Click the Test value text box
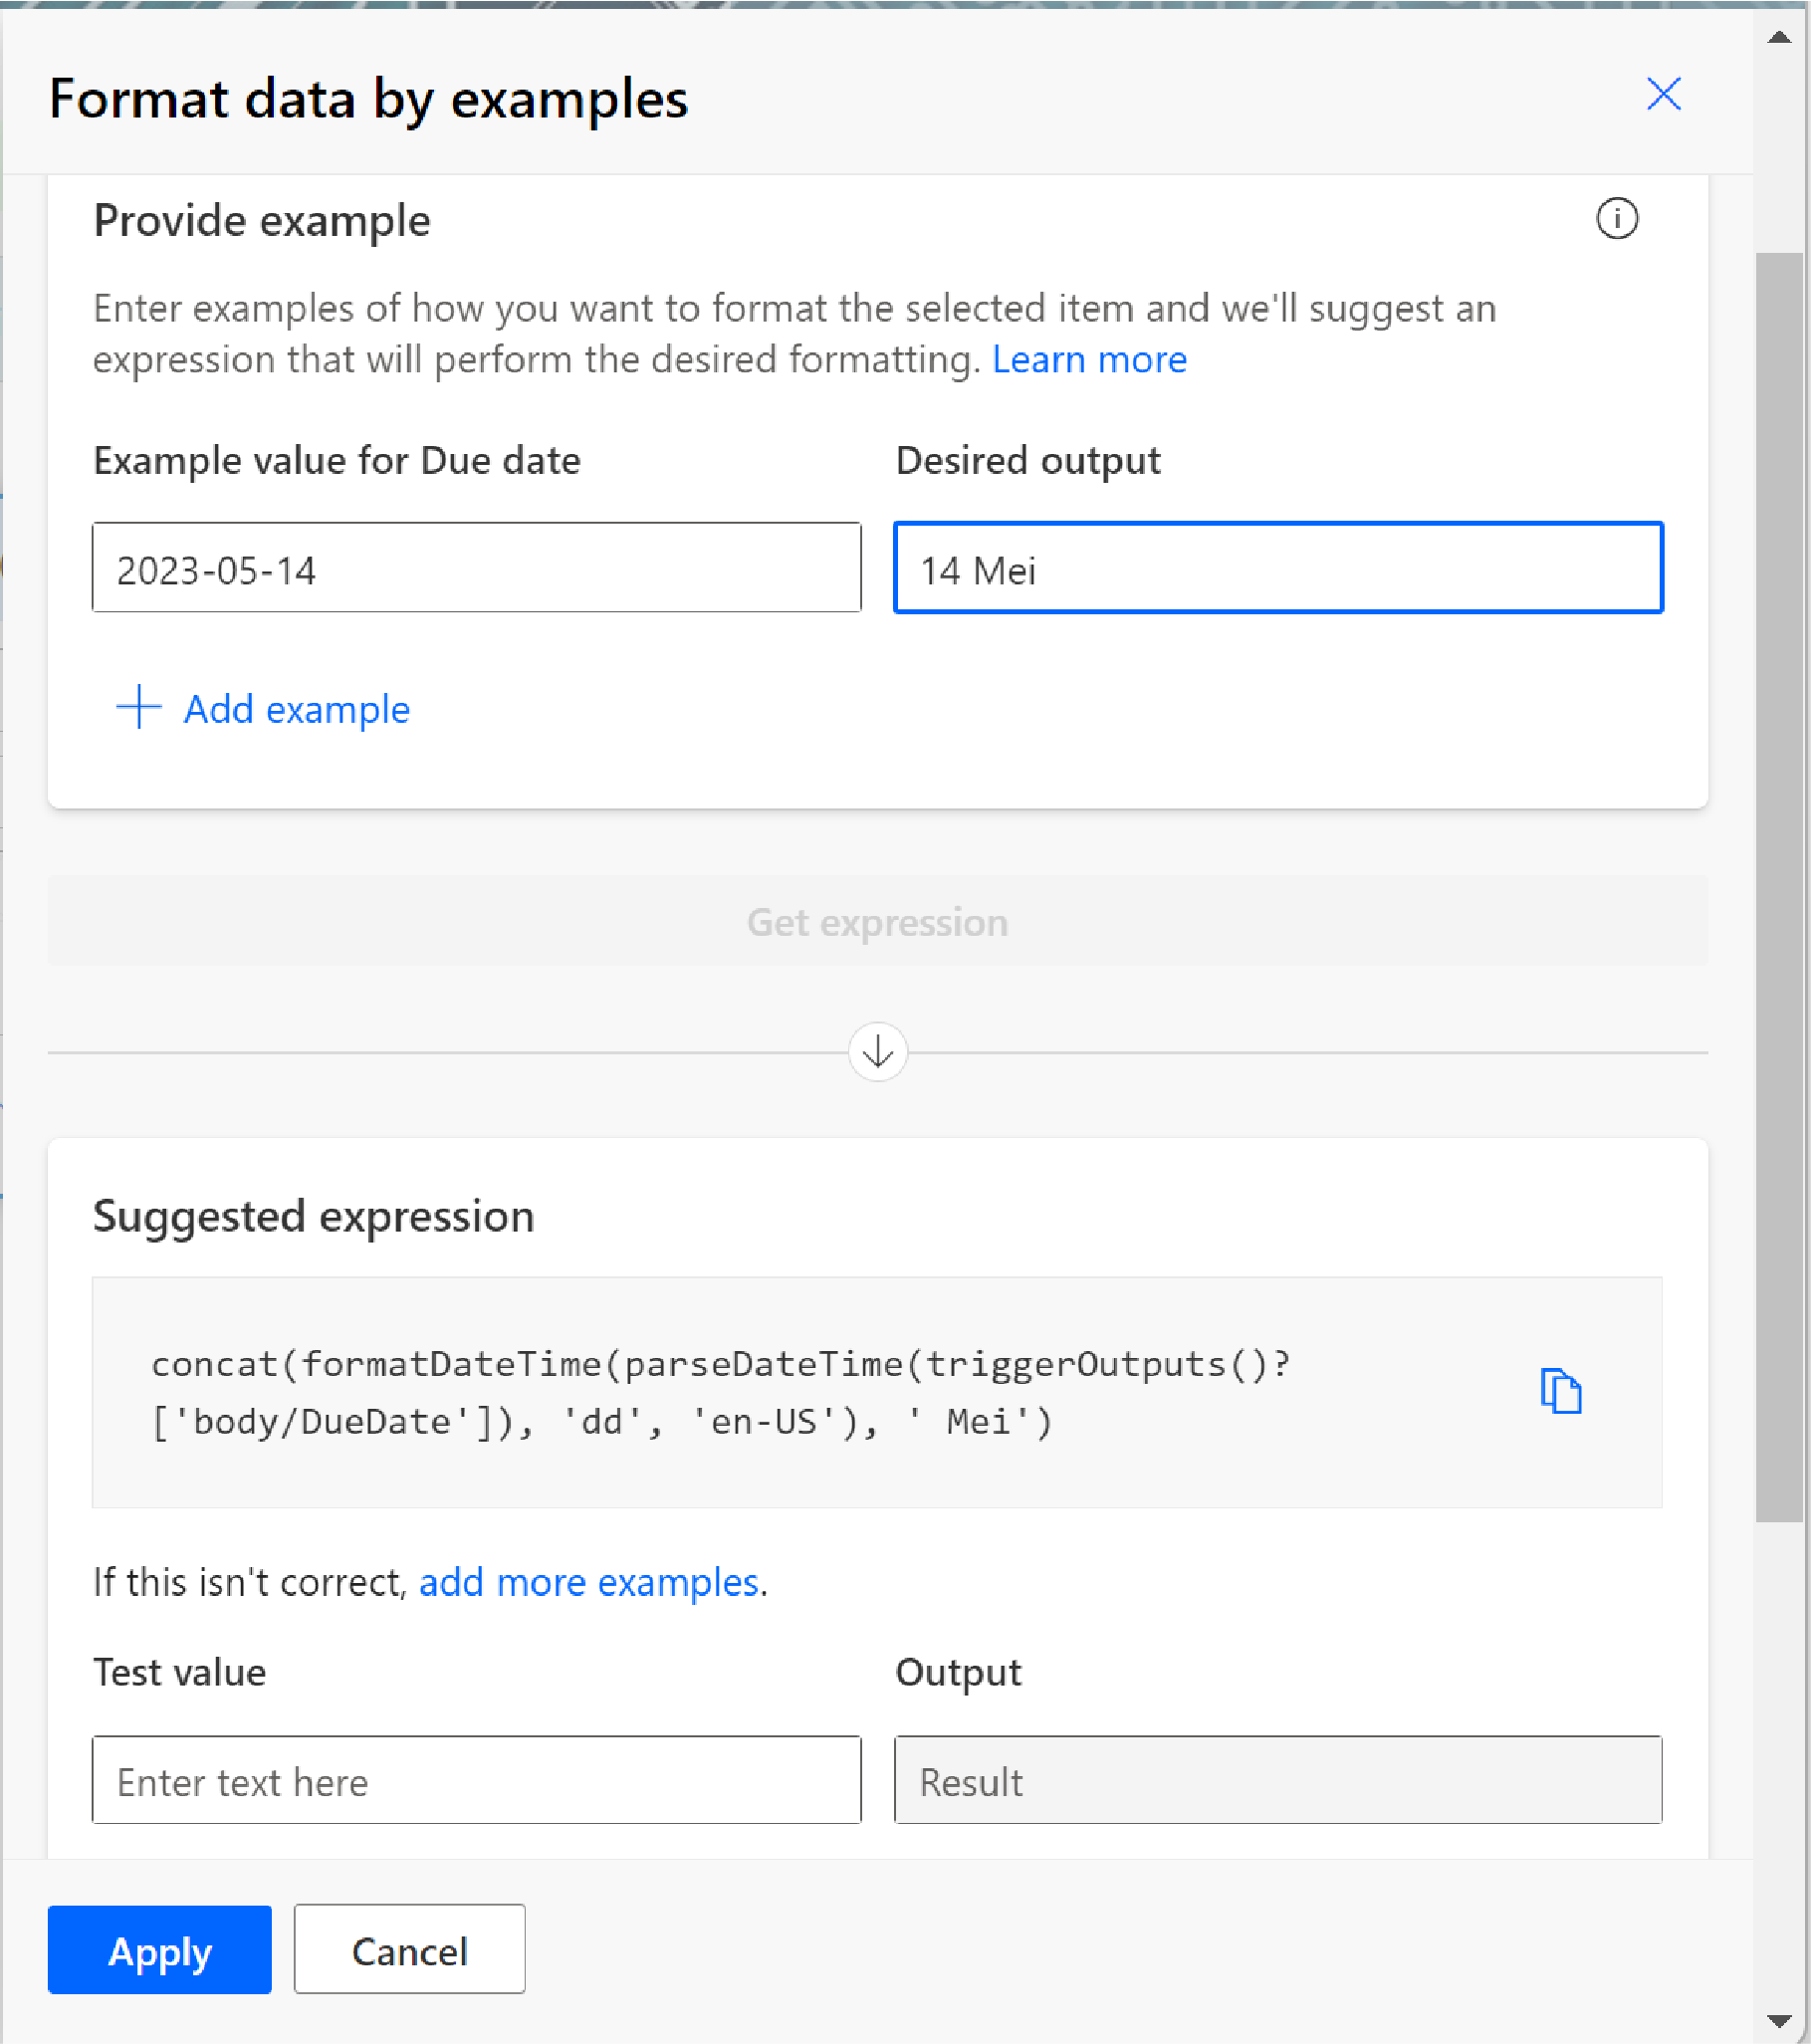Screen dimensions: 1811x2044 click(476, 1780)
